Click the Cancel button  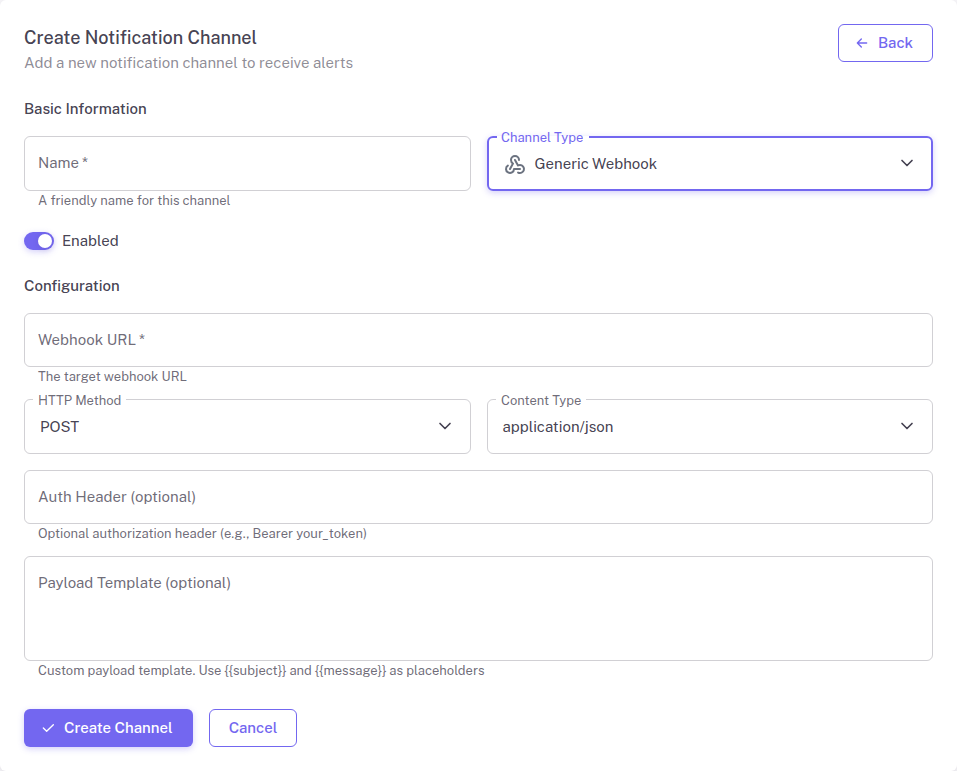point(252,728)
